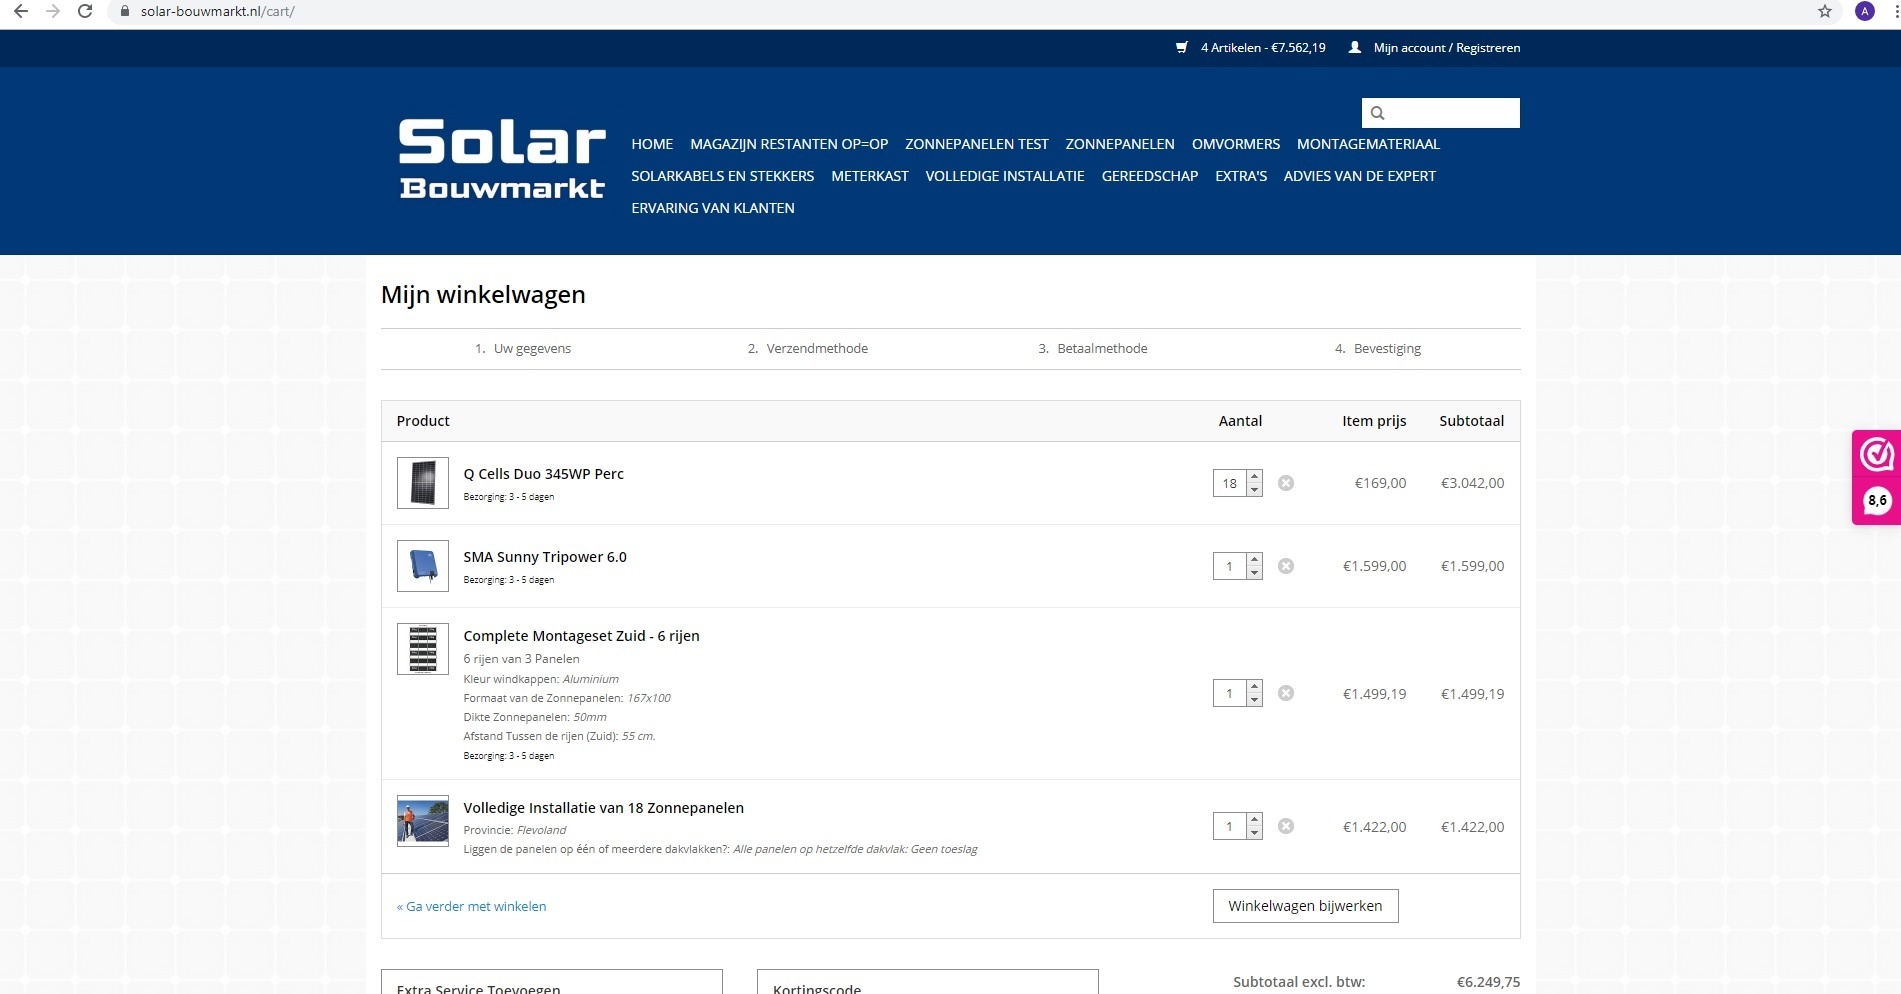The image size is (1901, 994).
Task: Click the Winkelwagen bijwerken button
Action: tap(1305, 906)
